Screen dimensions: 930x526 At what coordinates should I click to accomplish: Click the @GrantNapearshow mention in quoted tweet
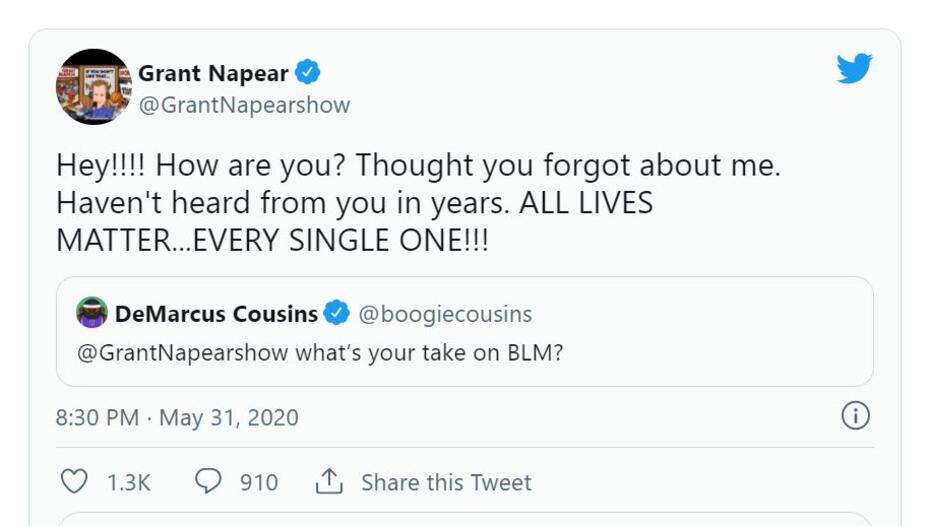[182, 353]
